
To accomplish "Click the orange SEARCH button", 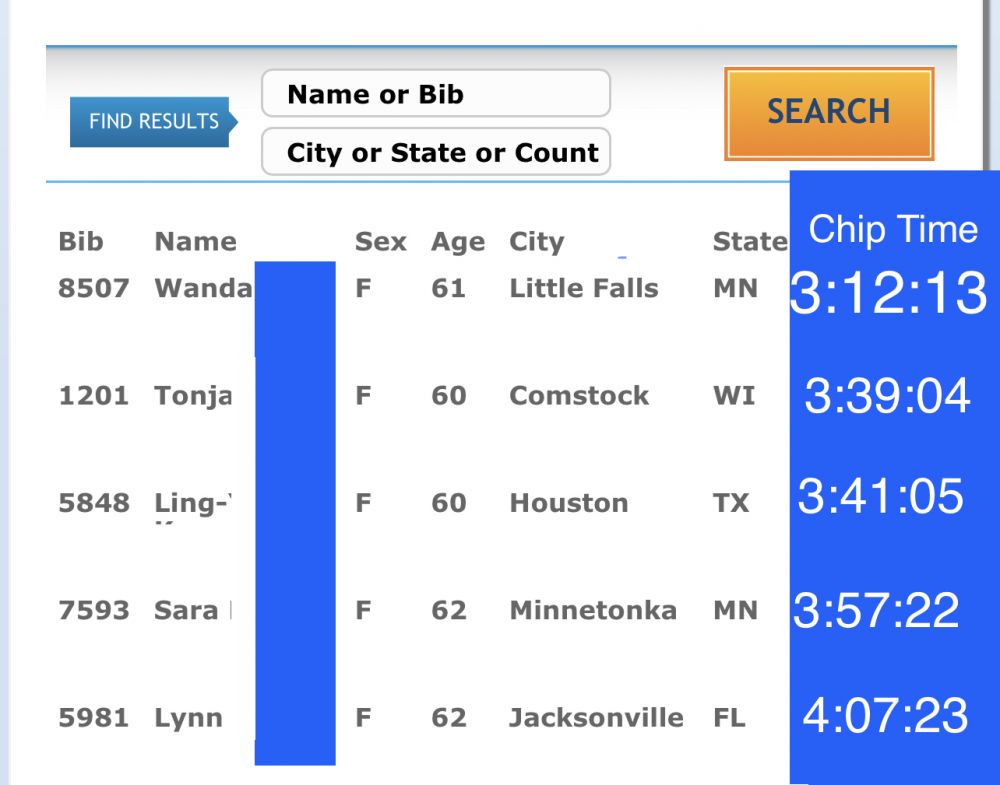I will pyautogui.click(x=828, y=113).
